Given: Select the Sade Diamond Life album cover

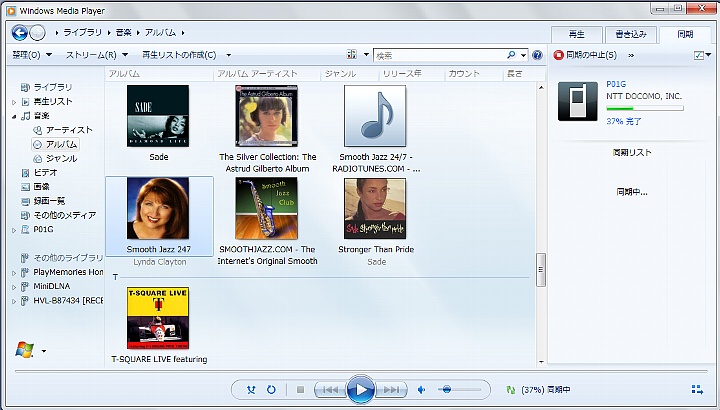Looking at the screenshot, I should click(x=158, y=116).
